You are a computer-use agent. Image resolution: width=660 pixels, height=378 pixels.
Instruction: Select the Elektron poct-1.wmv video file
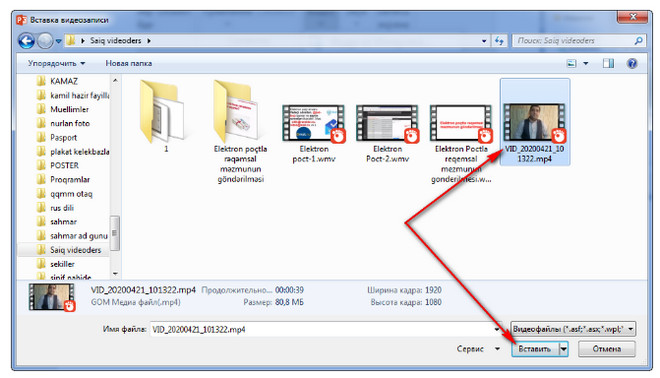314,134
